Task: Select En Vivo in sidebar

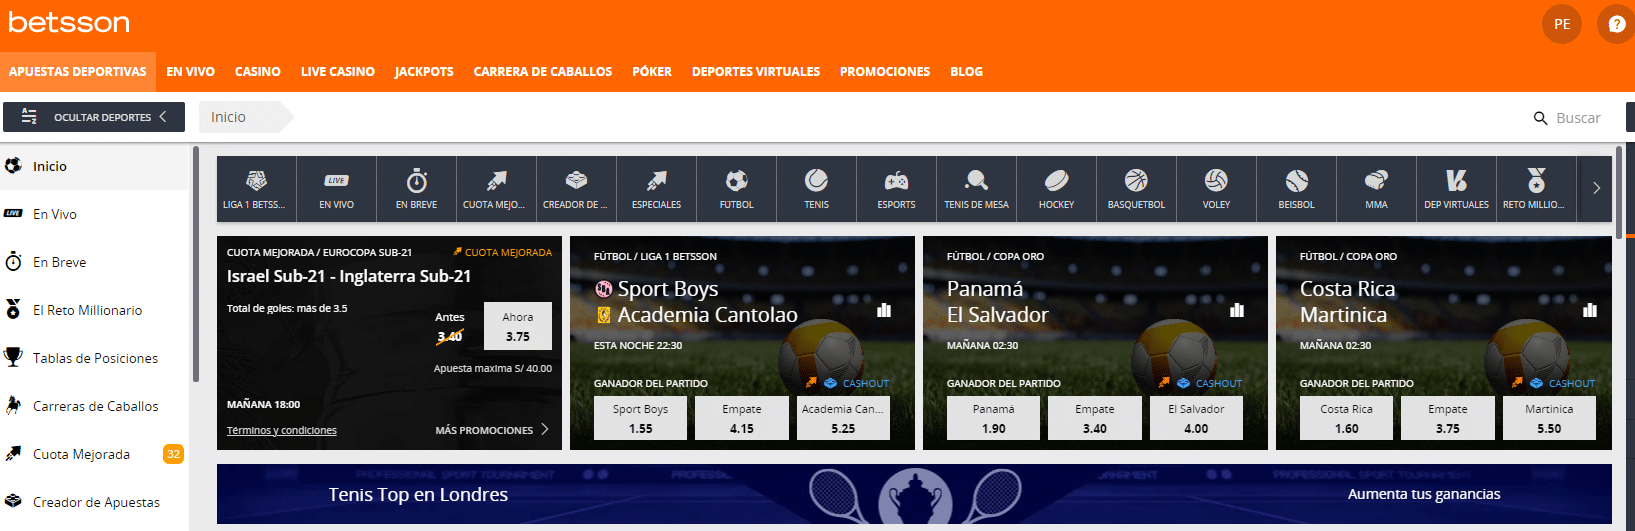Action: point(94,214)
